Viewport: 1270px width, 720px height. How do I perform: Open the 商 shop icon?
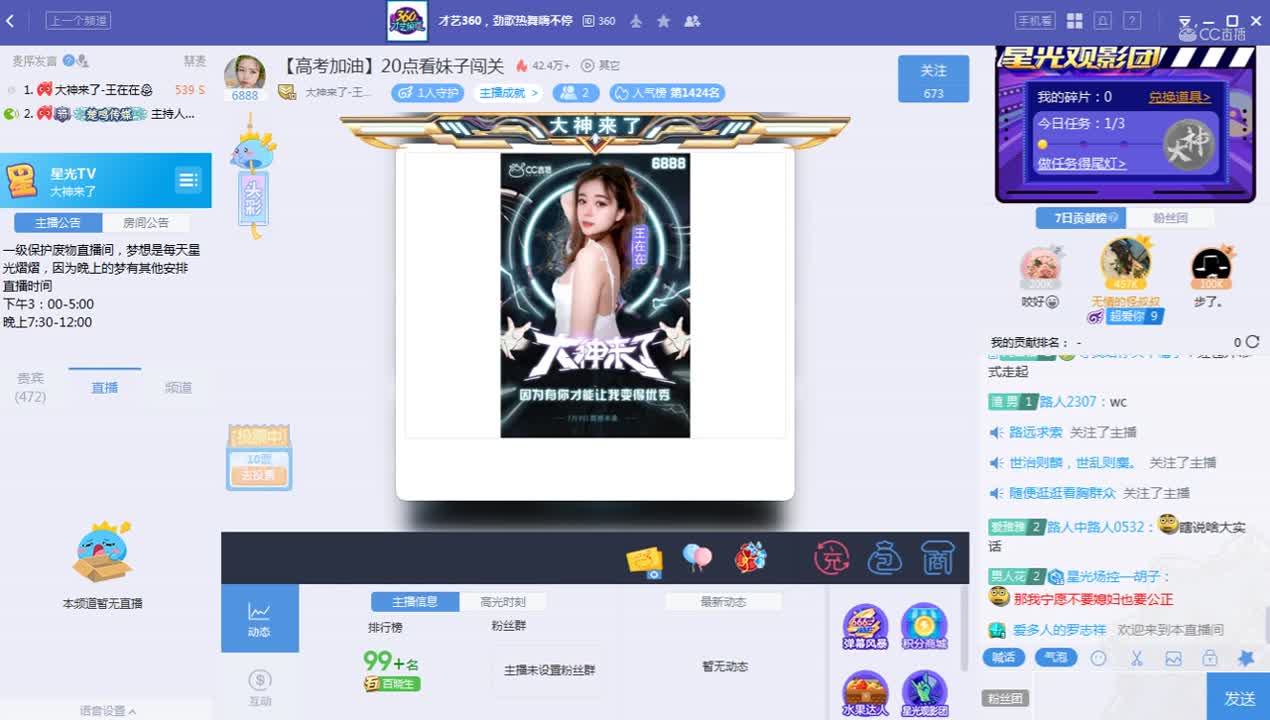tap(938, 558)
